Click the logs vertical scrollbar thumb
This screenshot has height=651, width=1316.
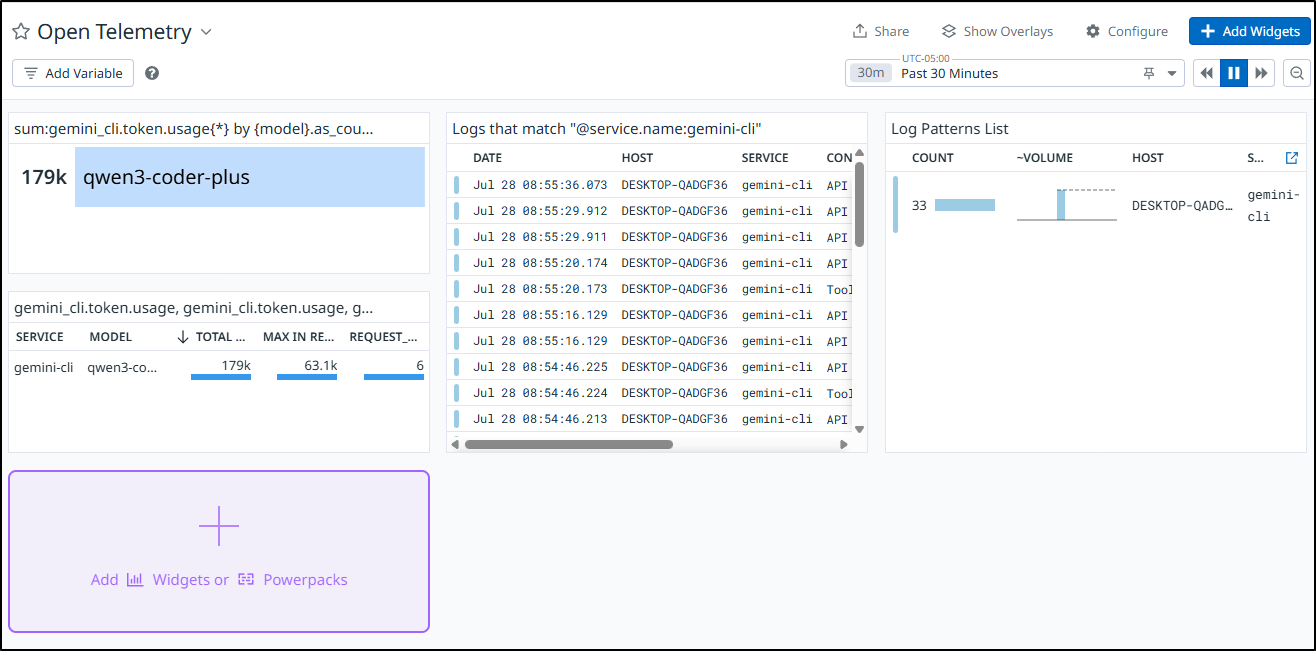859,203
